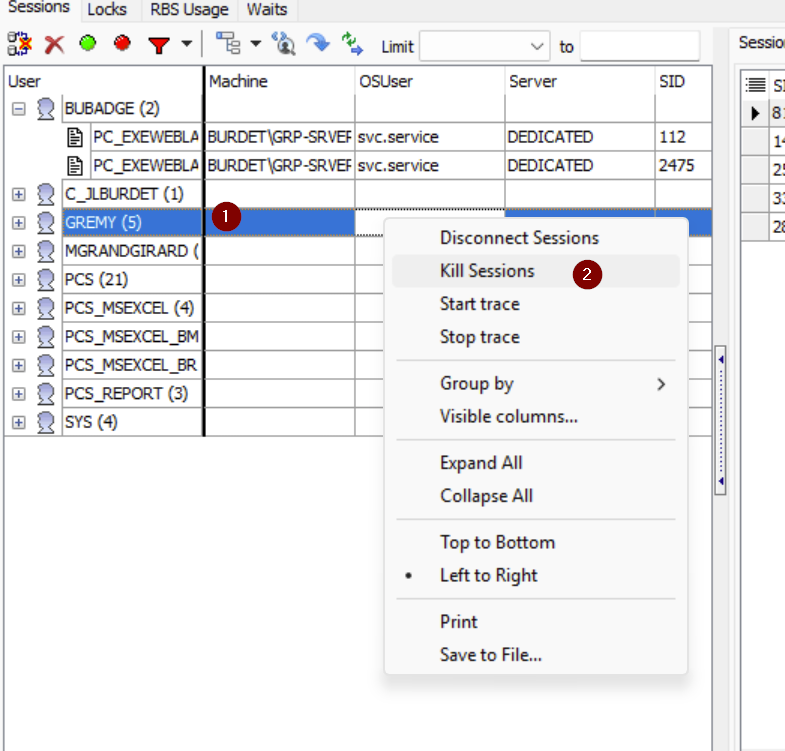The image size is (785, 751).
Task: Collapse the BUBADGE (2) user group
Action: pos(19,109)
